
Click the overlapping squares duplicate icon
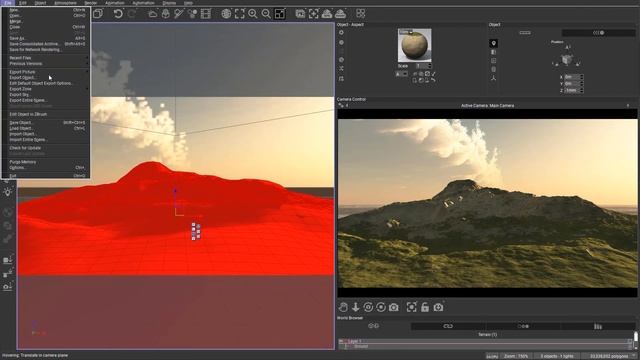pos(98,14)
